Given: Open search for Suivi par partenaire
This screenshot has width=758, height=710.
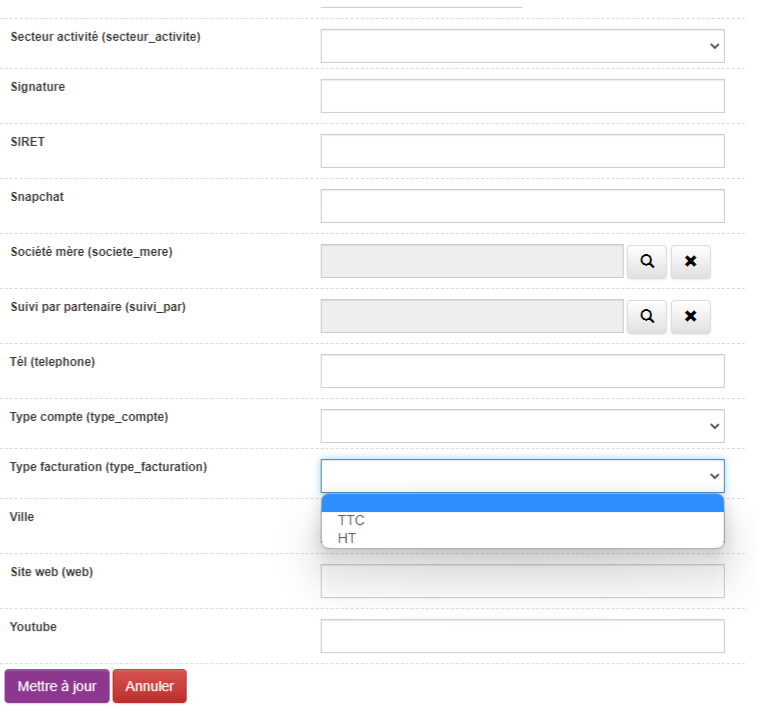Looking at the screenshot, I should point(647,316).
